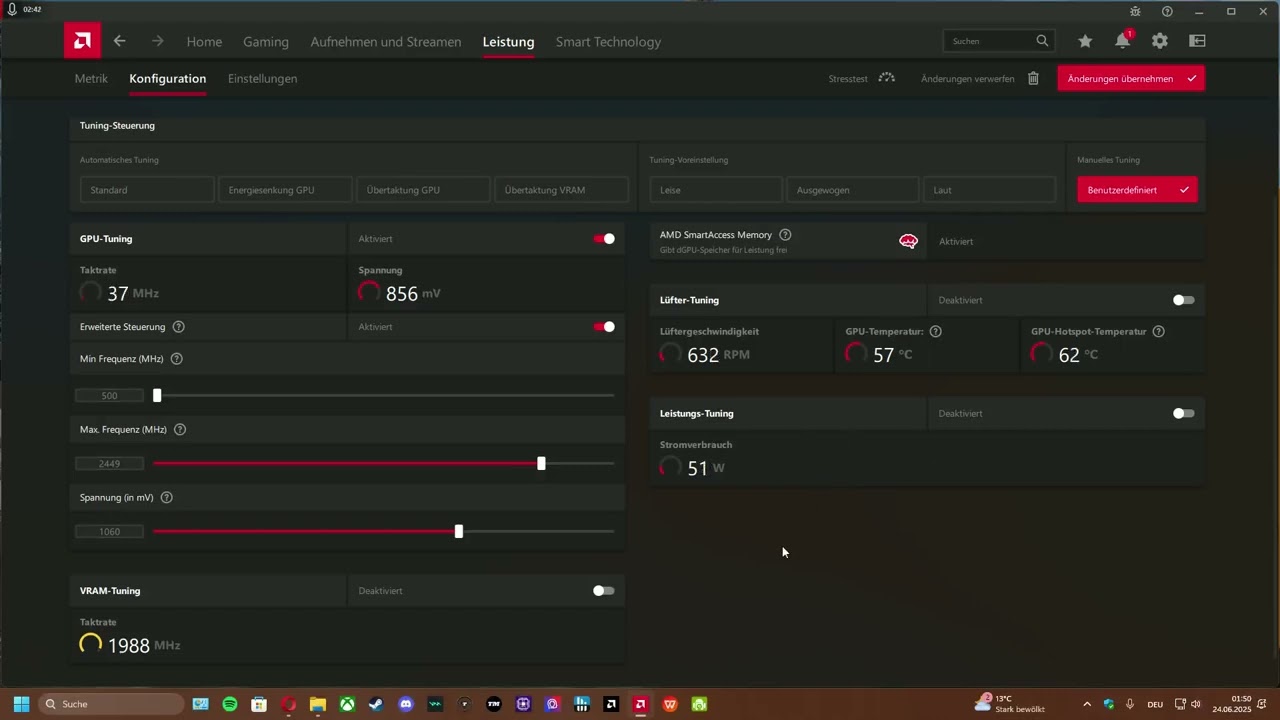Viewport: 1280px width, 720px height.
Task: Select Benutzerdefiniert manual tuning
Action: click(x=1137, y=190)
